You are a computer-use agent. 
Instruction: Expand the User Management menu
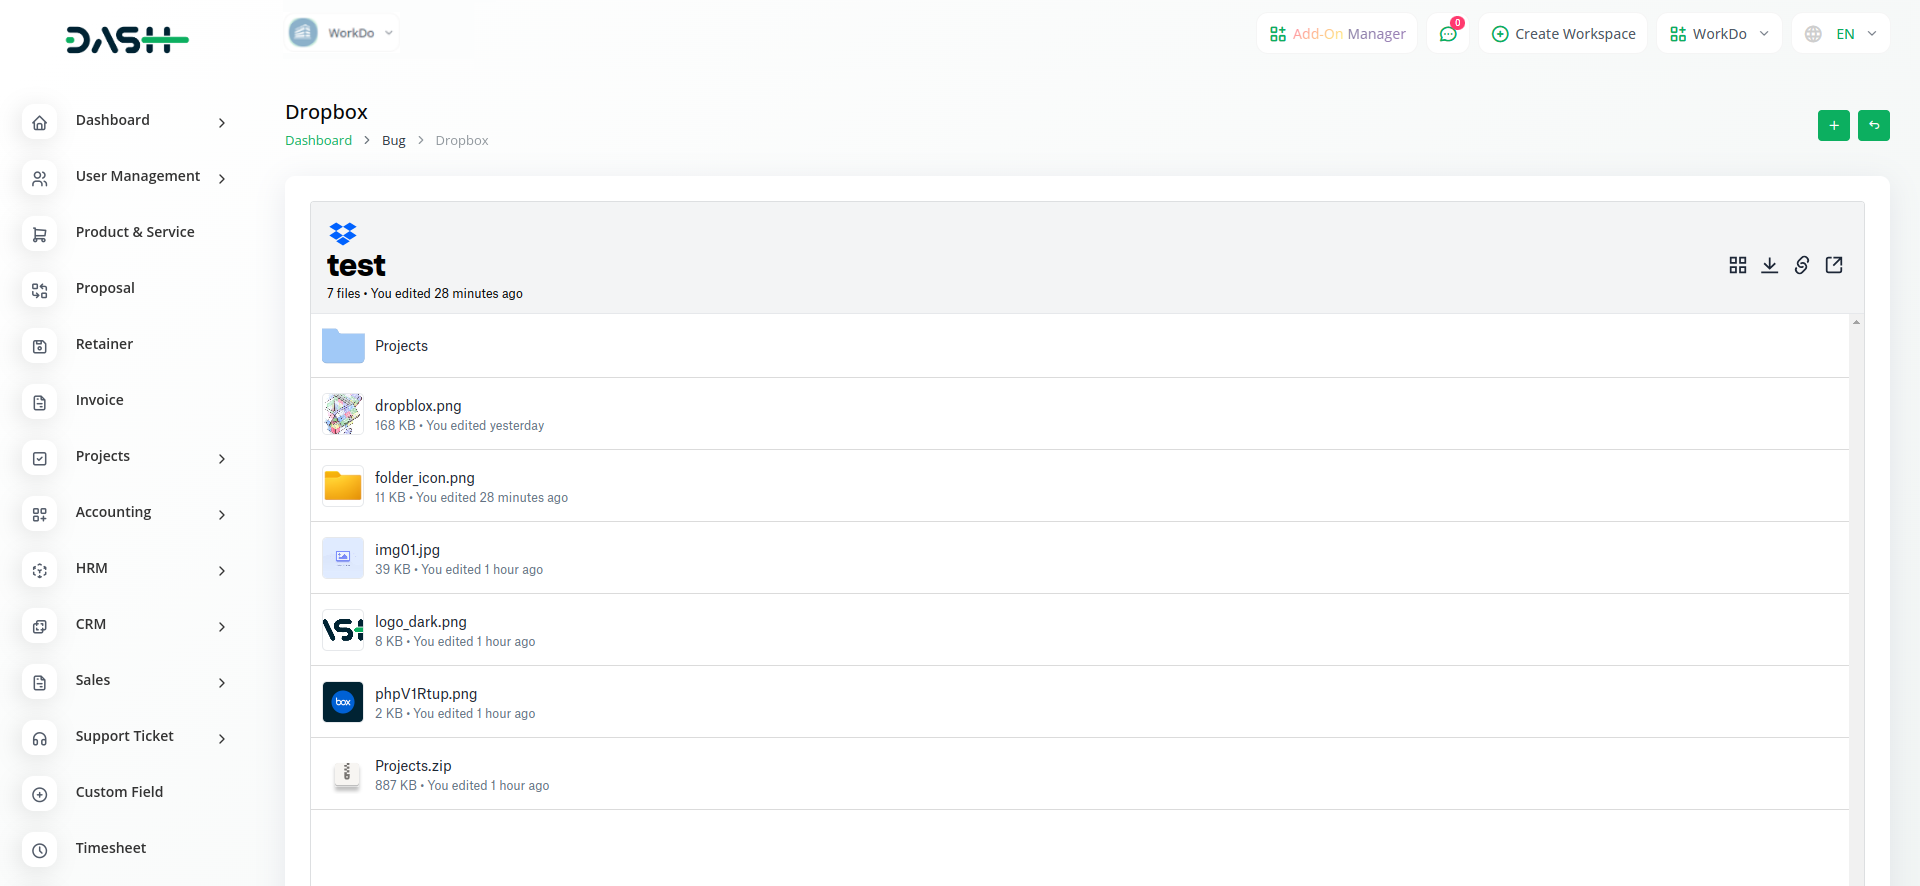click(x=138, y=177)
